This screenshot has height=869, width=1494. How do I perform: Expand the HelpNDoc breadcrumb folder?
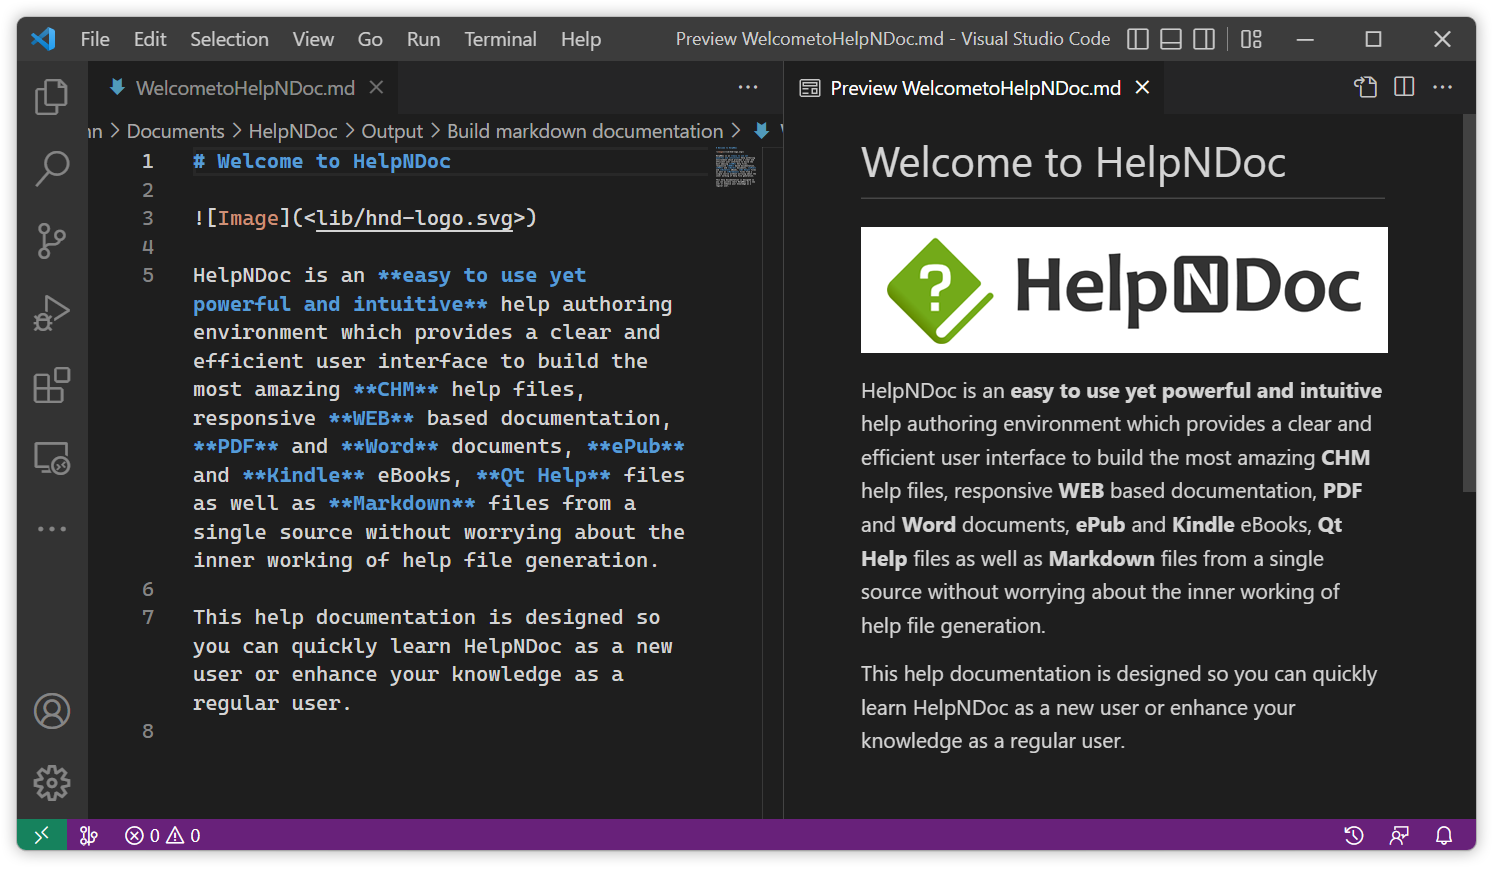coord(293,131)
